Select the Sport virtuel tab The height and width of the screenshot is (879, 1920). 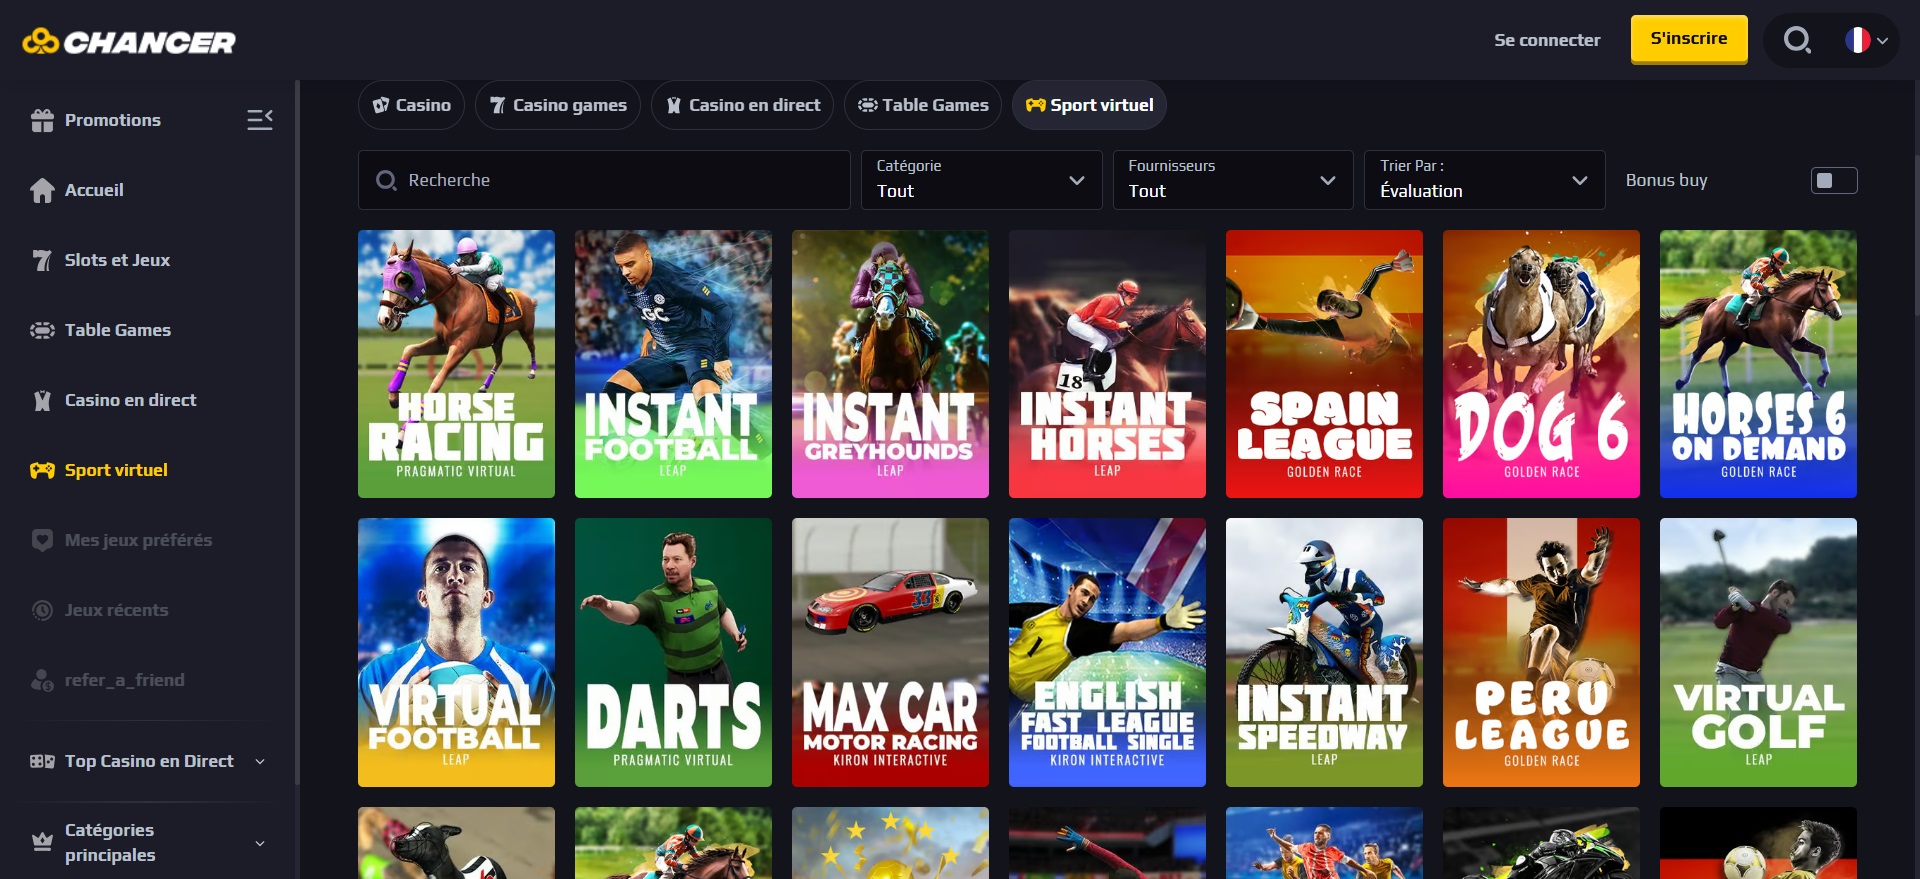(1089, 105)
